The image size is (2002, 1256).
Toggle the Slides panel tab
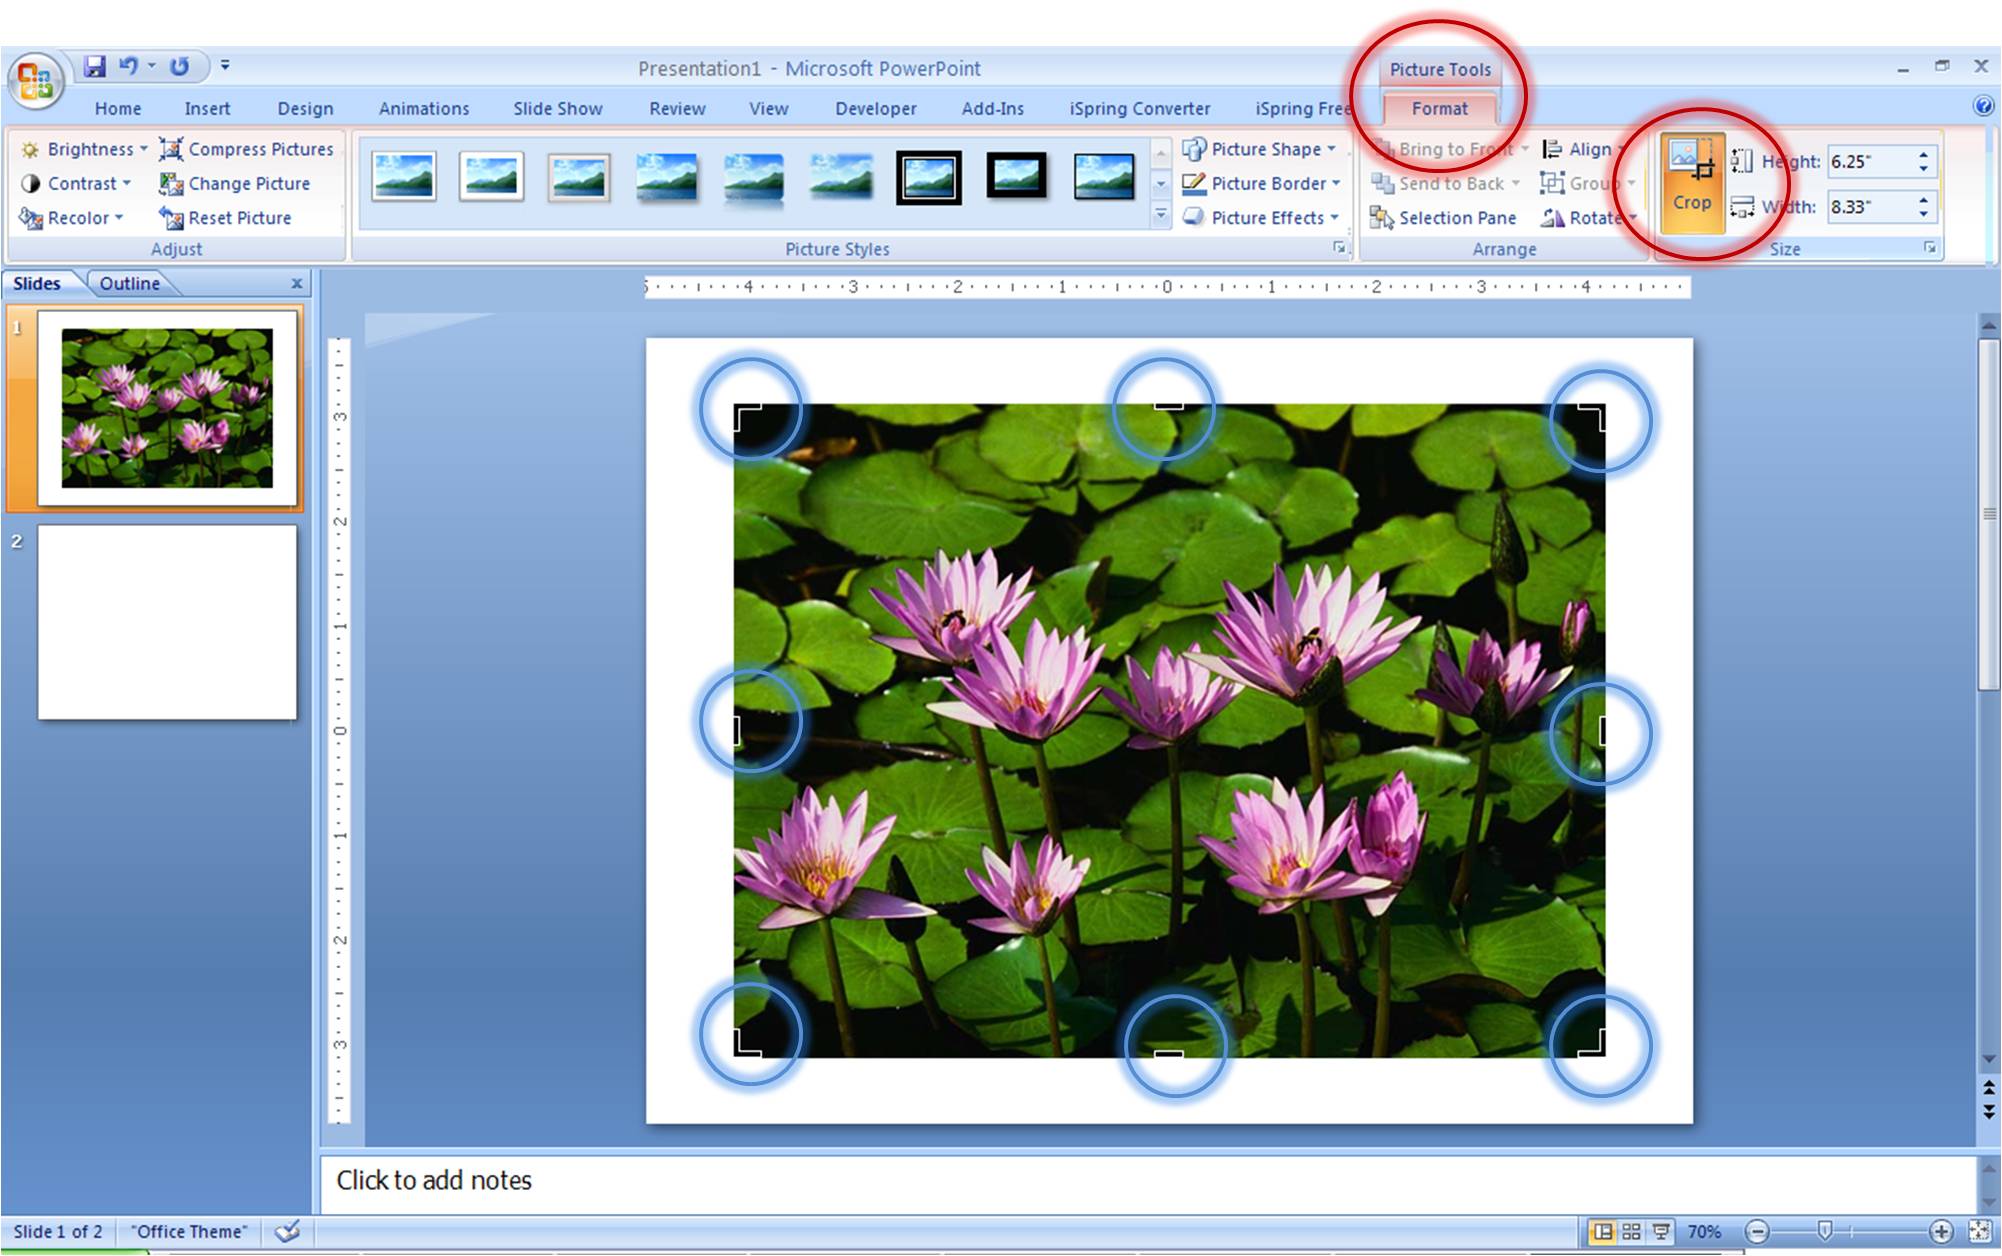coord(38,284)
